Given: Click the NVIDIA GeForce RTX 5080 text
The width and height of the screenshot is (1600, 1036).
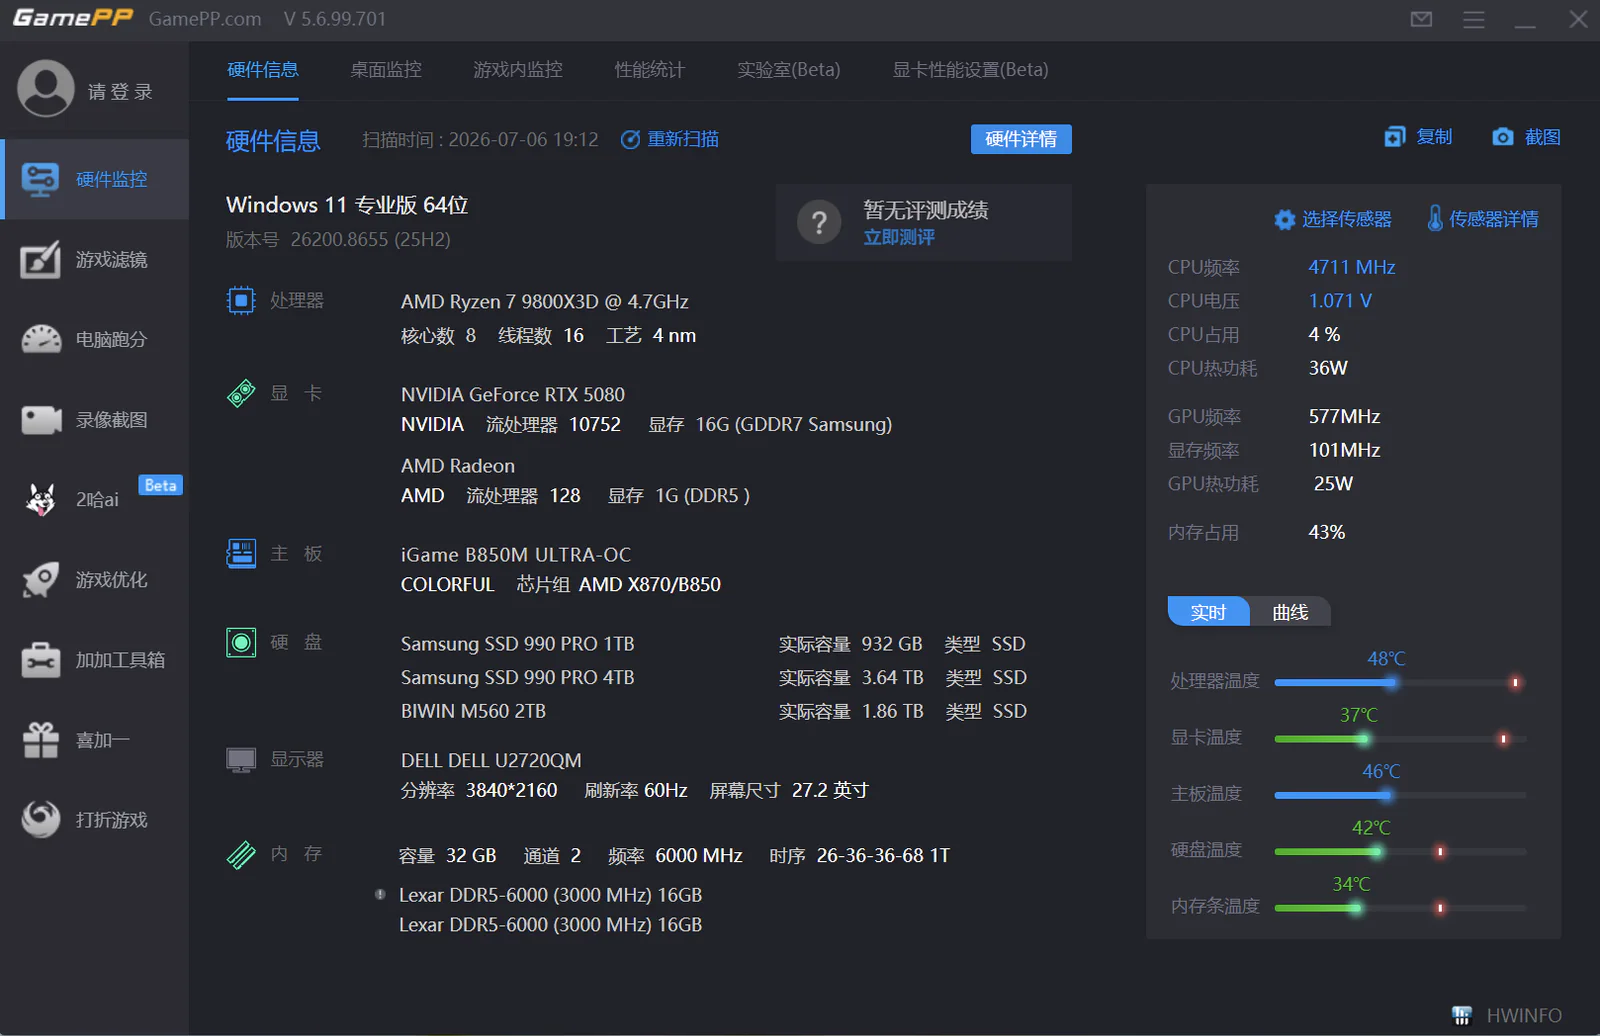Looking at the screenshot, I should click(513, 394).
